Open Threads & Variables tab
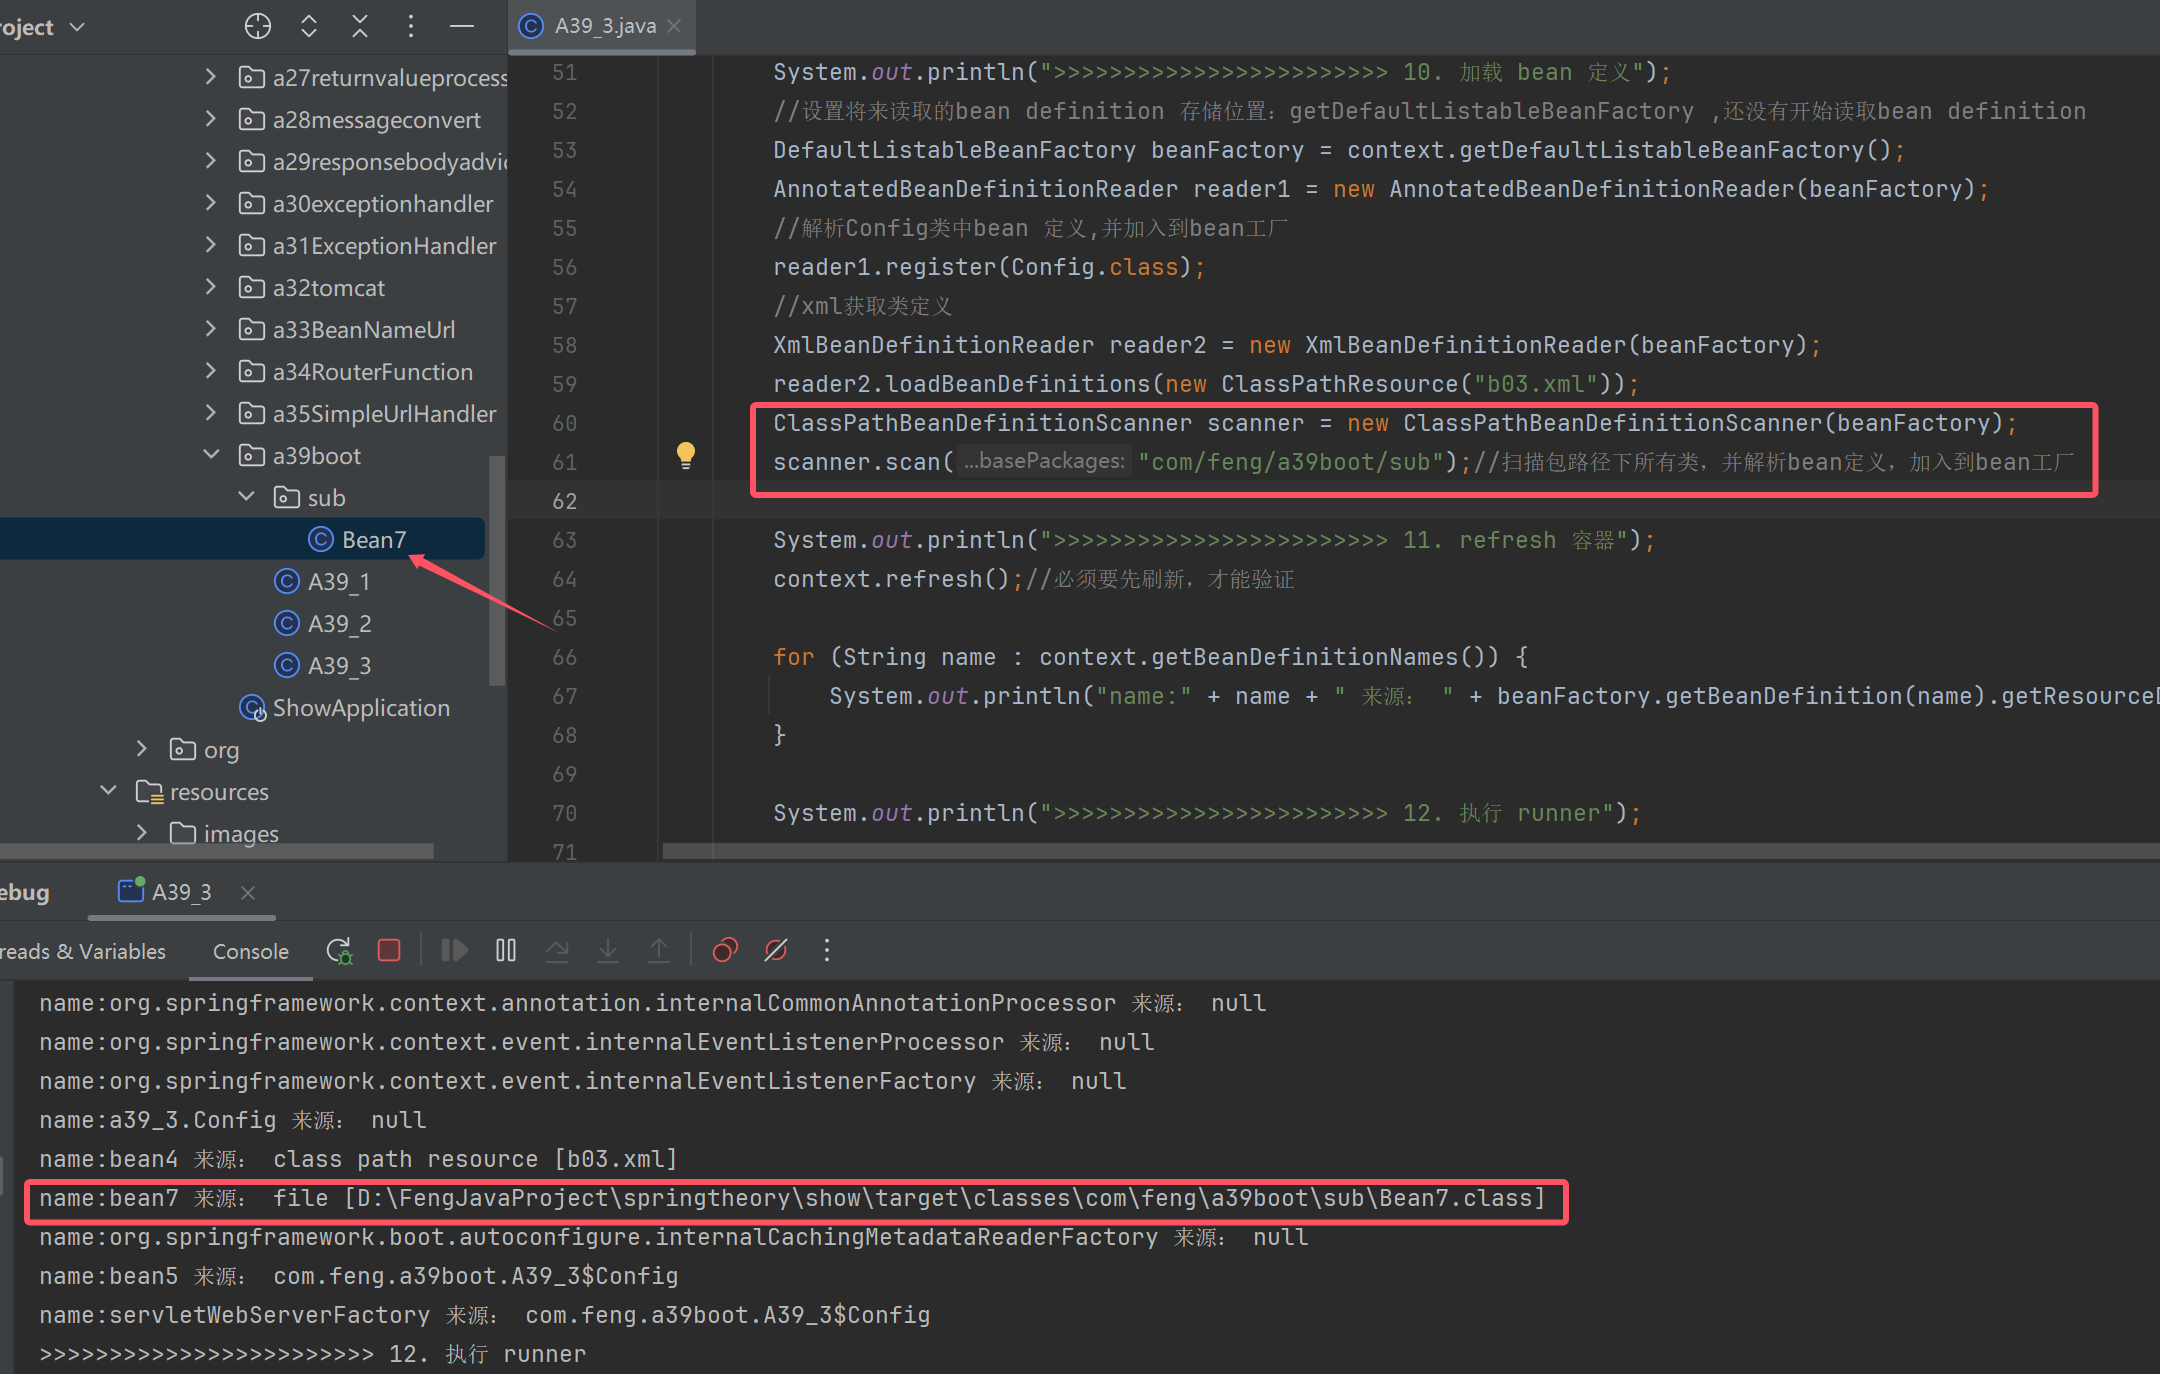The width and height of the screenshot is (2160, 1374). click(x=83, y=951)
